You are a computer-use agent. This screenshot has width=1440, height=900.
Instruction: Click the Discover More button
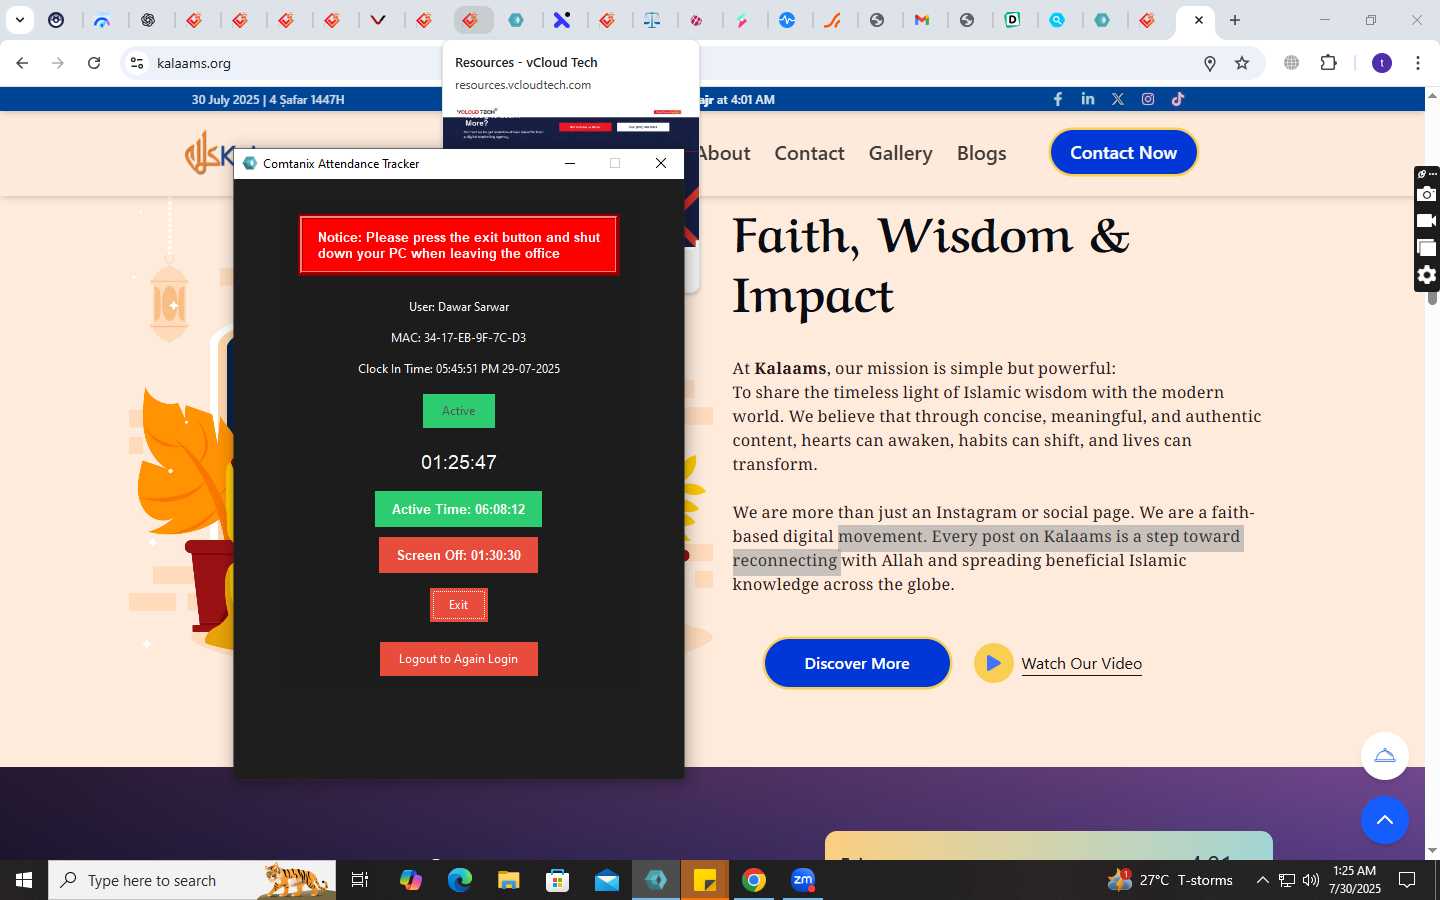tap(857, 663)
